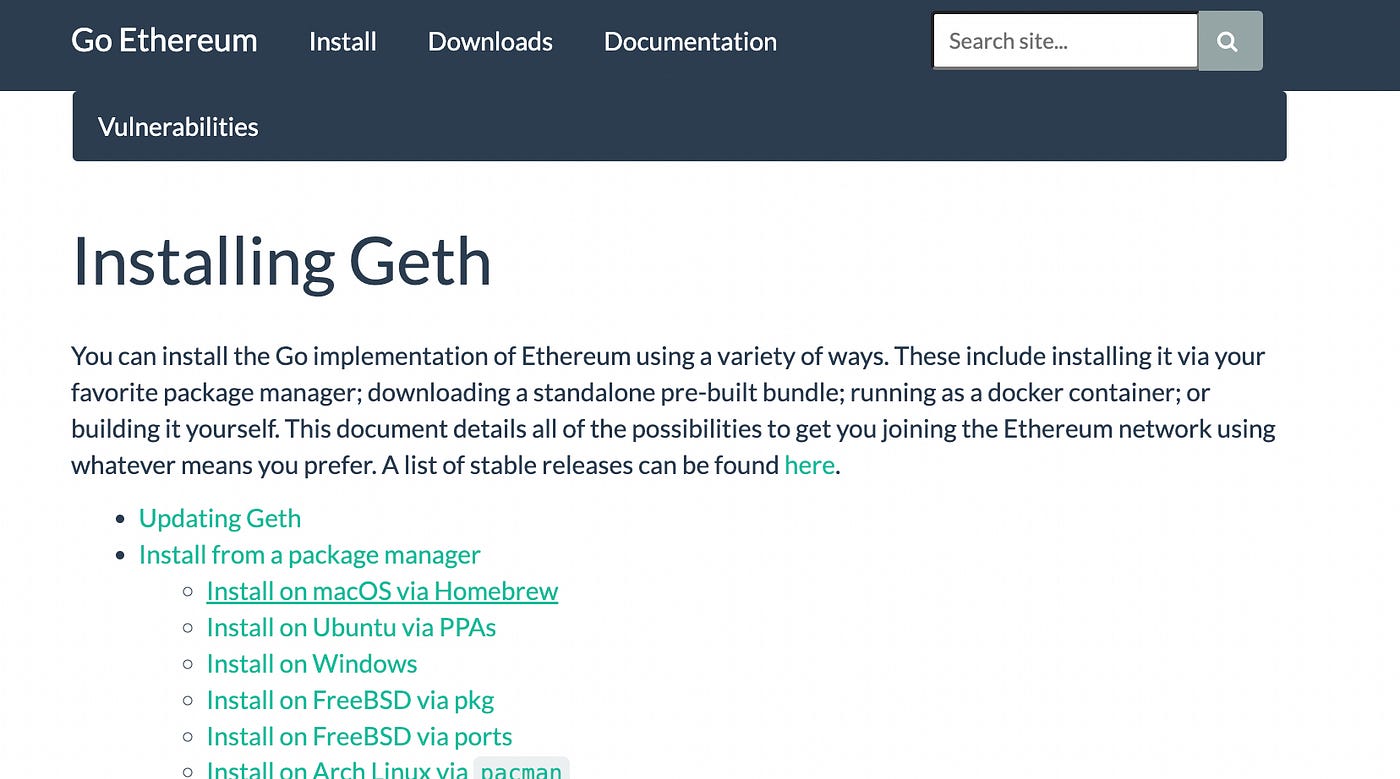The image size is (1400, 779).
Task: Open the Install menu item
Action: point(343,42)
